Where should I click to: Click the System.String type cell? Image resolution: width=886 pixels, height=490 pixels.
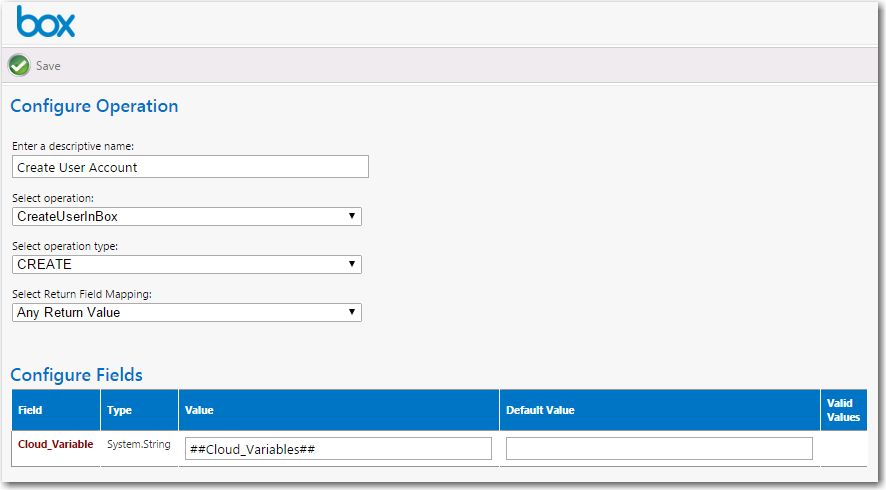(x=137, y=444)
